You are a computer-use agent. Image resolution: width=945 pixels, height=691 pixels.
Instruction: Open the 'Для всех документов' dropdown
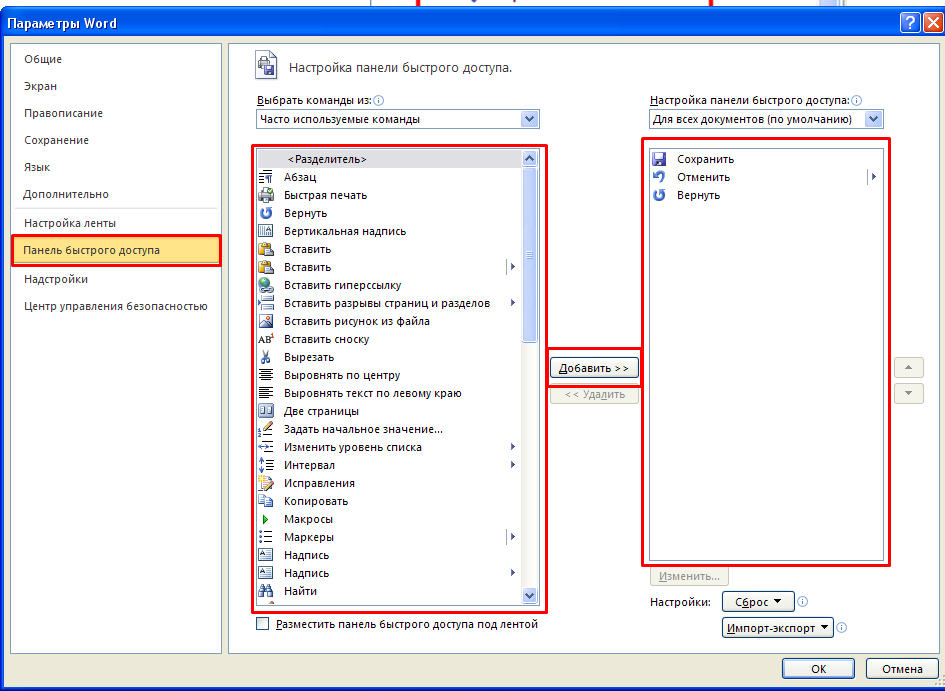(x=874, y=119)
